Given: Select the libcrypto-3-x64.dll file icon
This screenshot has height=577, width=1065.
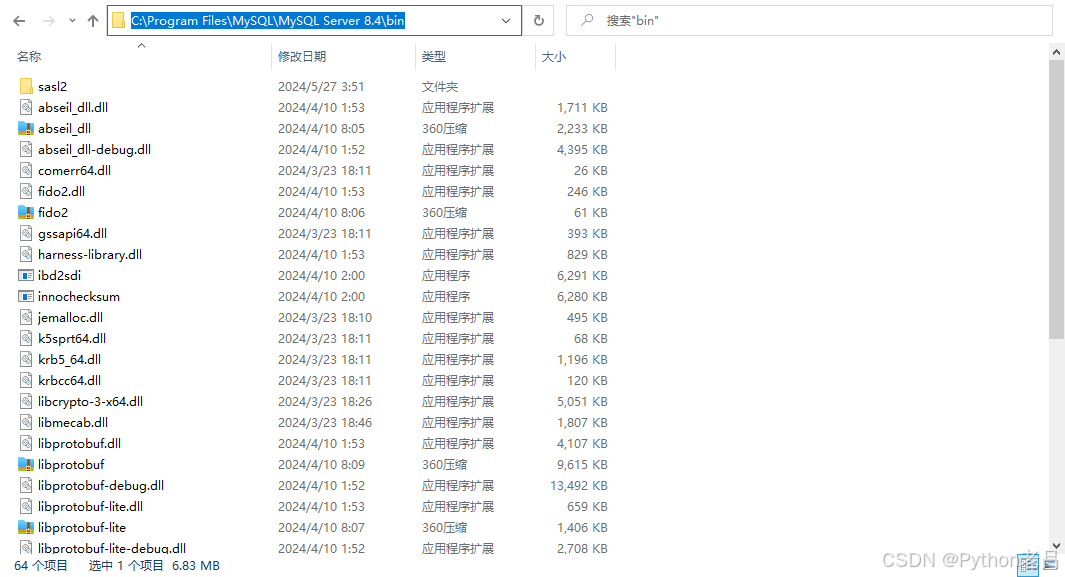Looking at the screenshot, I should tap(26, 402).
